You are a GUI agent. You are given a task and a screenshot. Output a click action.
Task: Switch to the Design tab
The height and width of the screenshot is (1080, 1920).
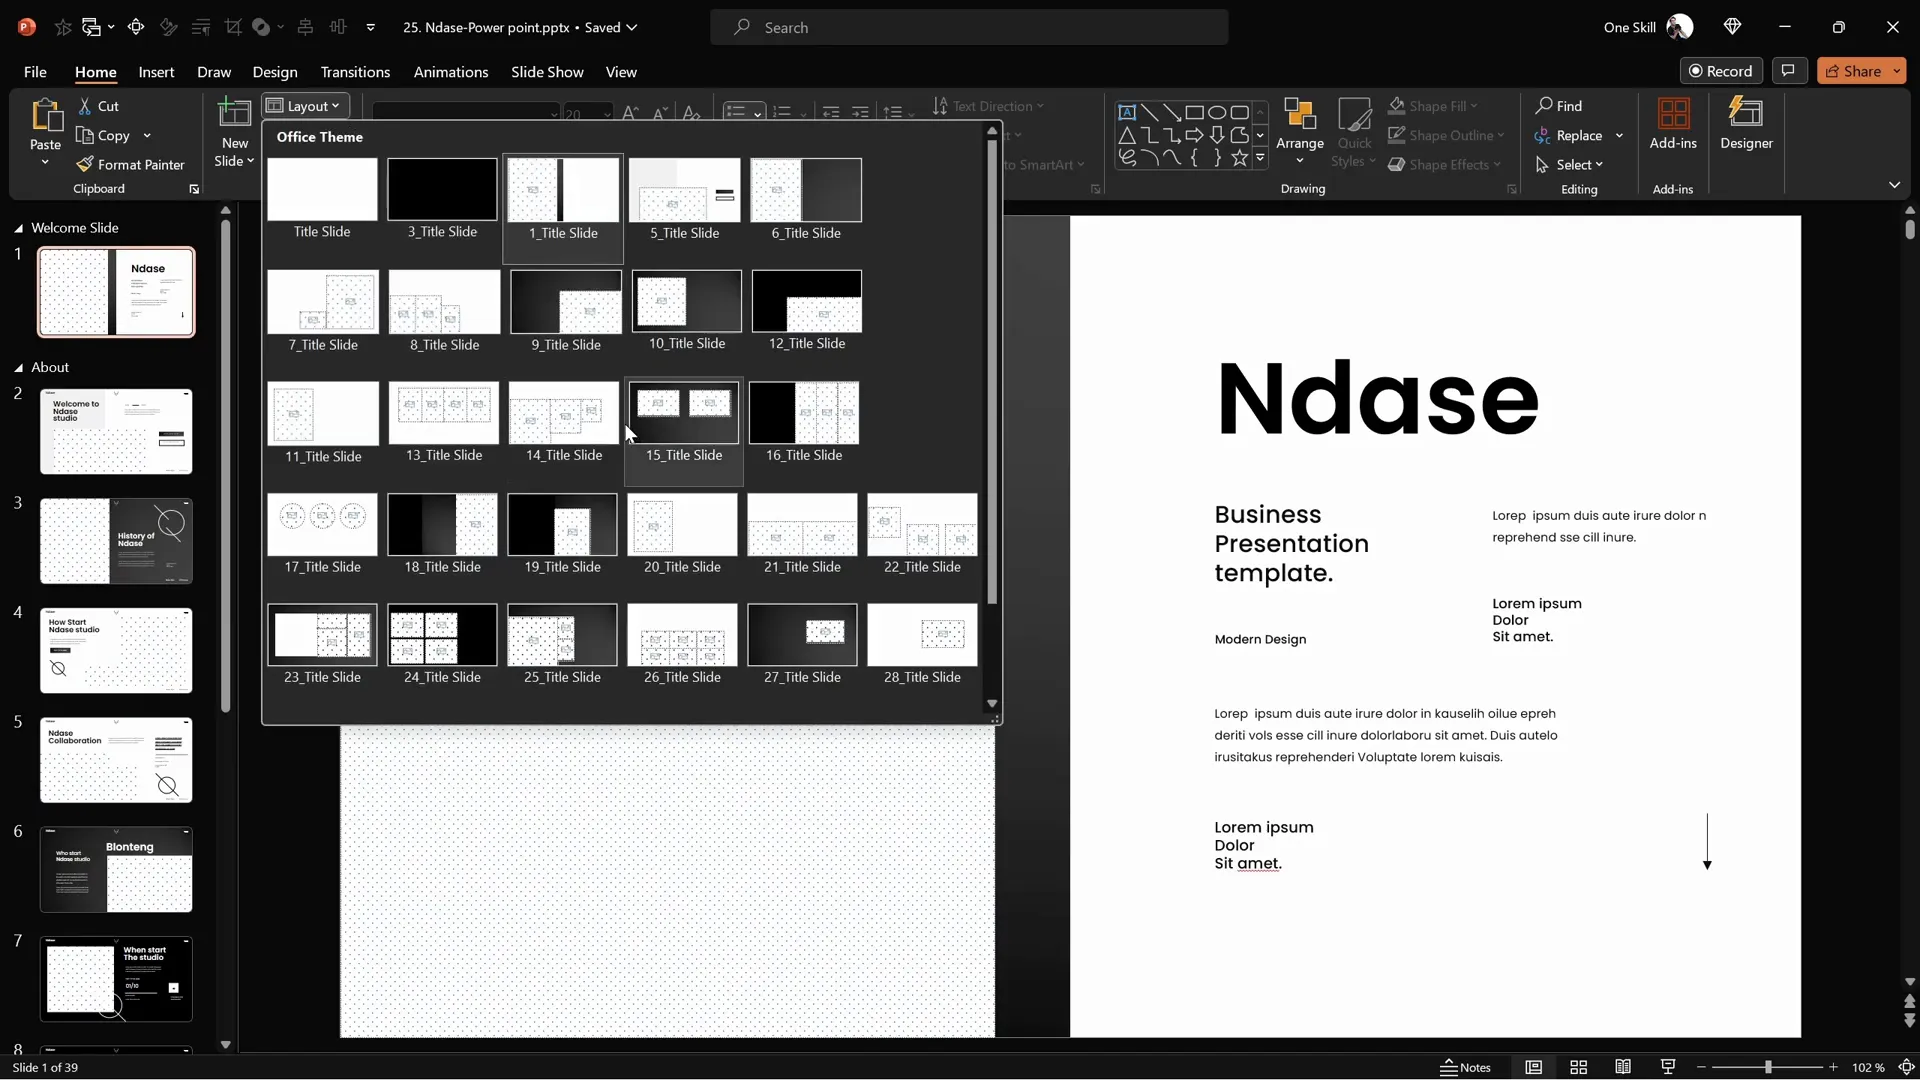click(x=275, y=72)
